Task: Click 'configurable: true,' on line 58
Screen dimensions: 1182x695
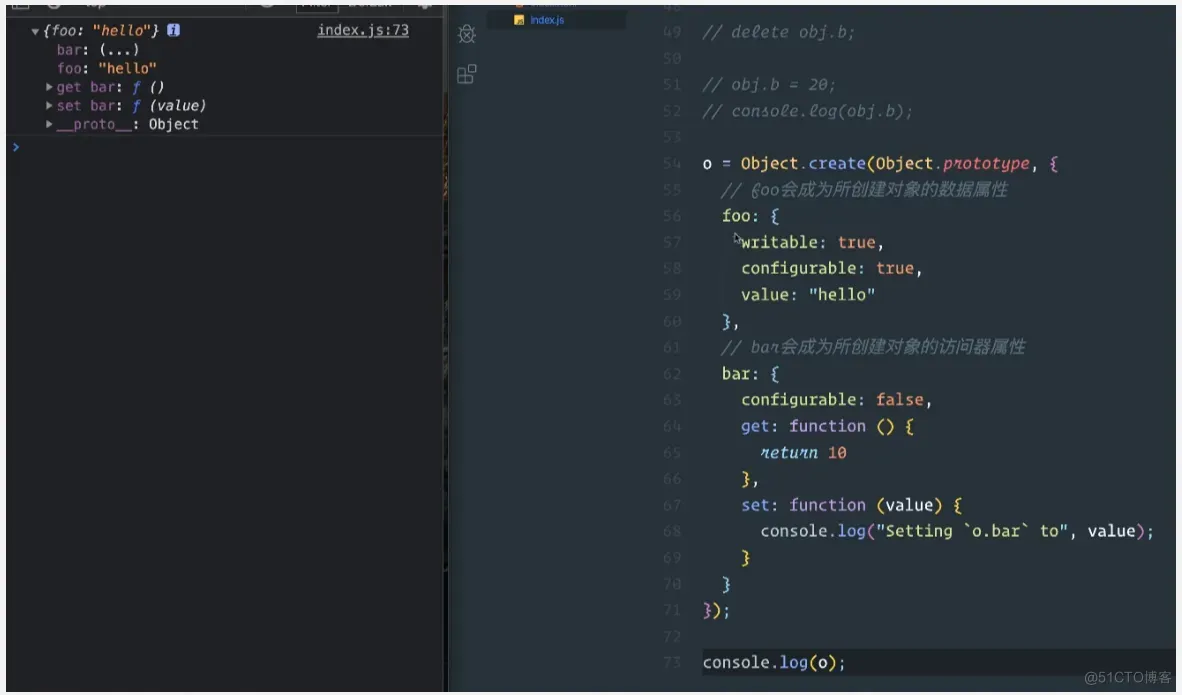Action: [x=831, y=268]
